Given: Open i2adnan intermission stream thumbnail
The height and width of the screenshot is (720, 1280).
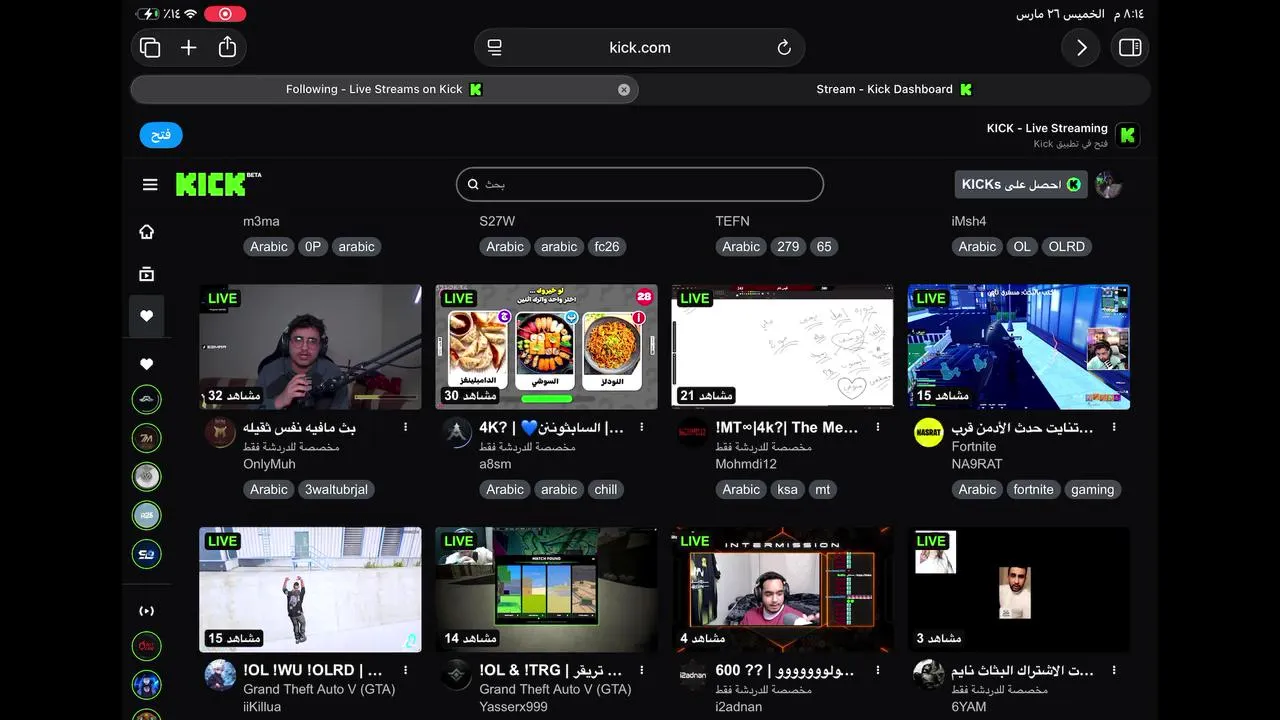Looking at the screenshot, I should coord(782,589).
